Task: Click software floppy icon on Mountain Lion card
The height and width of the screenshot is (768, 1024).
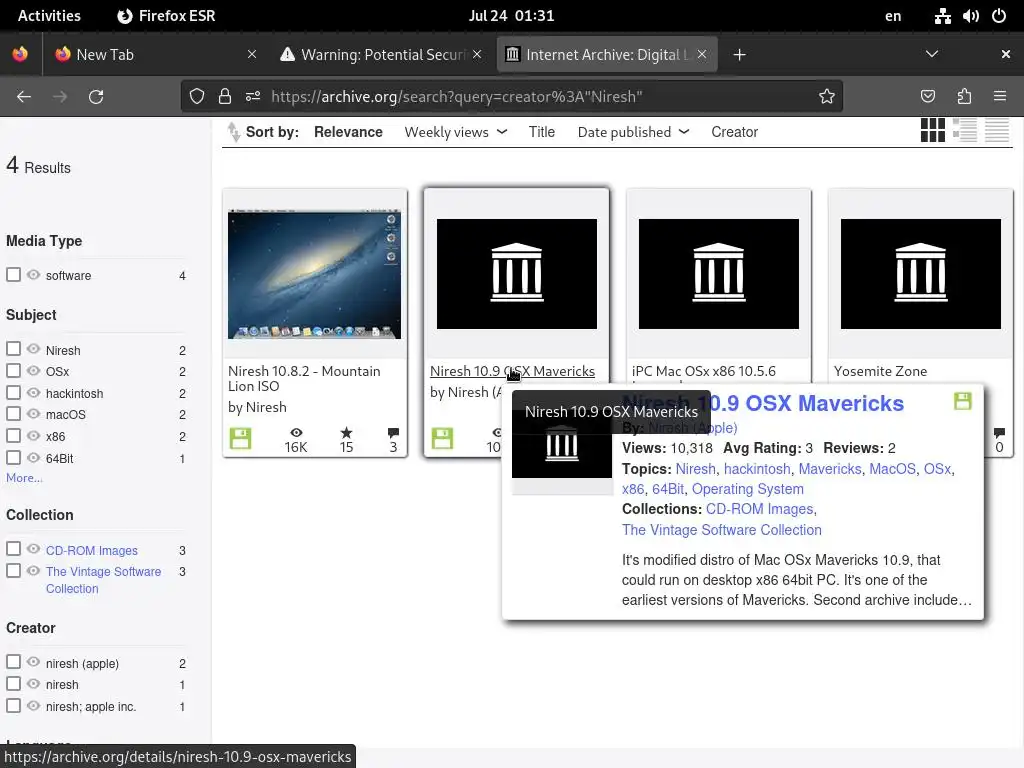Action: pos(240,438)
